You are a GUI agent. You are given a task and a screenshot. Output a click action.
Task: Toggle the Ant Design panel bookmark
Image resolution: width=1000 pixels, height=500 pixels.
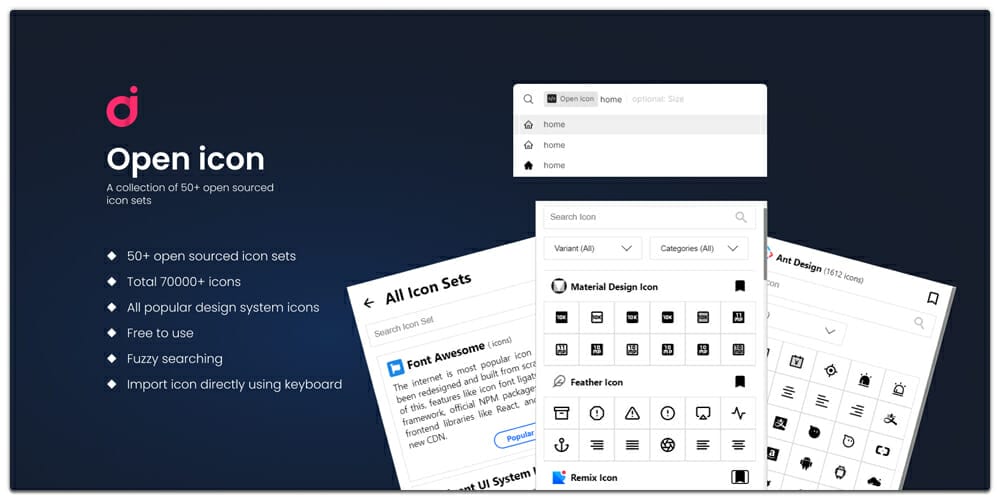(x=932, y=298)
